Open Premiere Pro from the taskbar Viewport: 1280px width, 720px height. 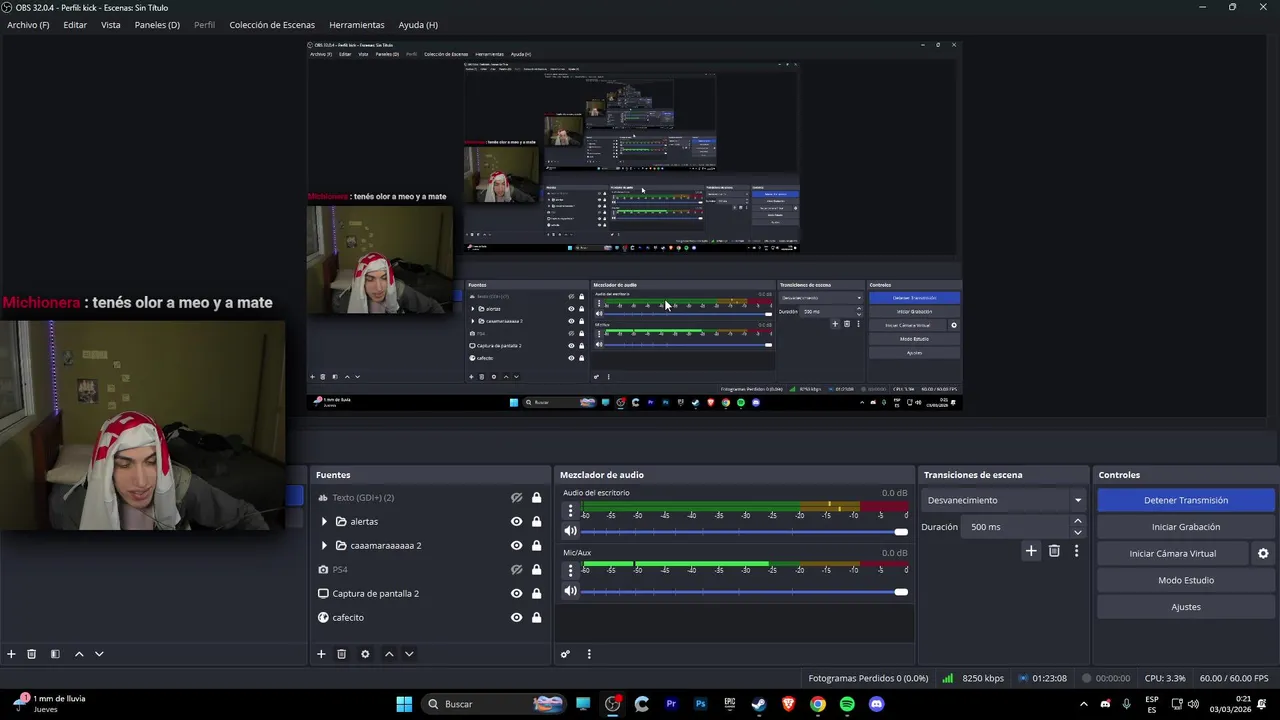(671, 704)
